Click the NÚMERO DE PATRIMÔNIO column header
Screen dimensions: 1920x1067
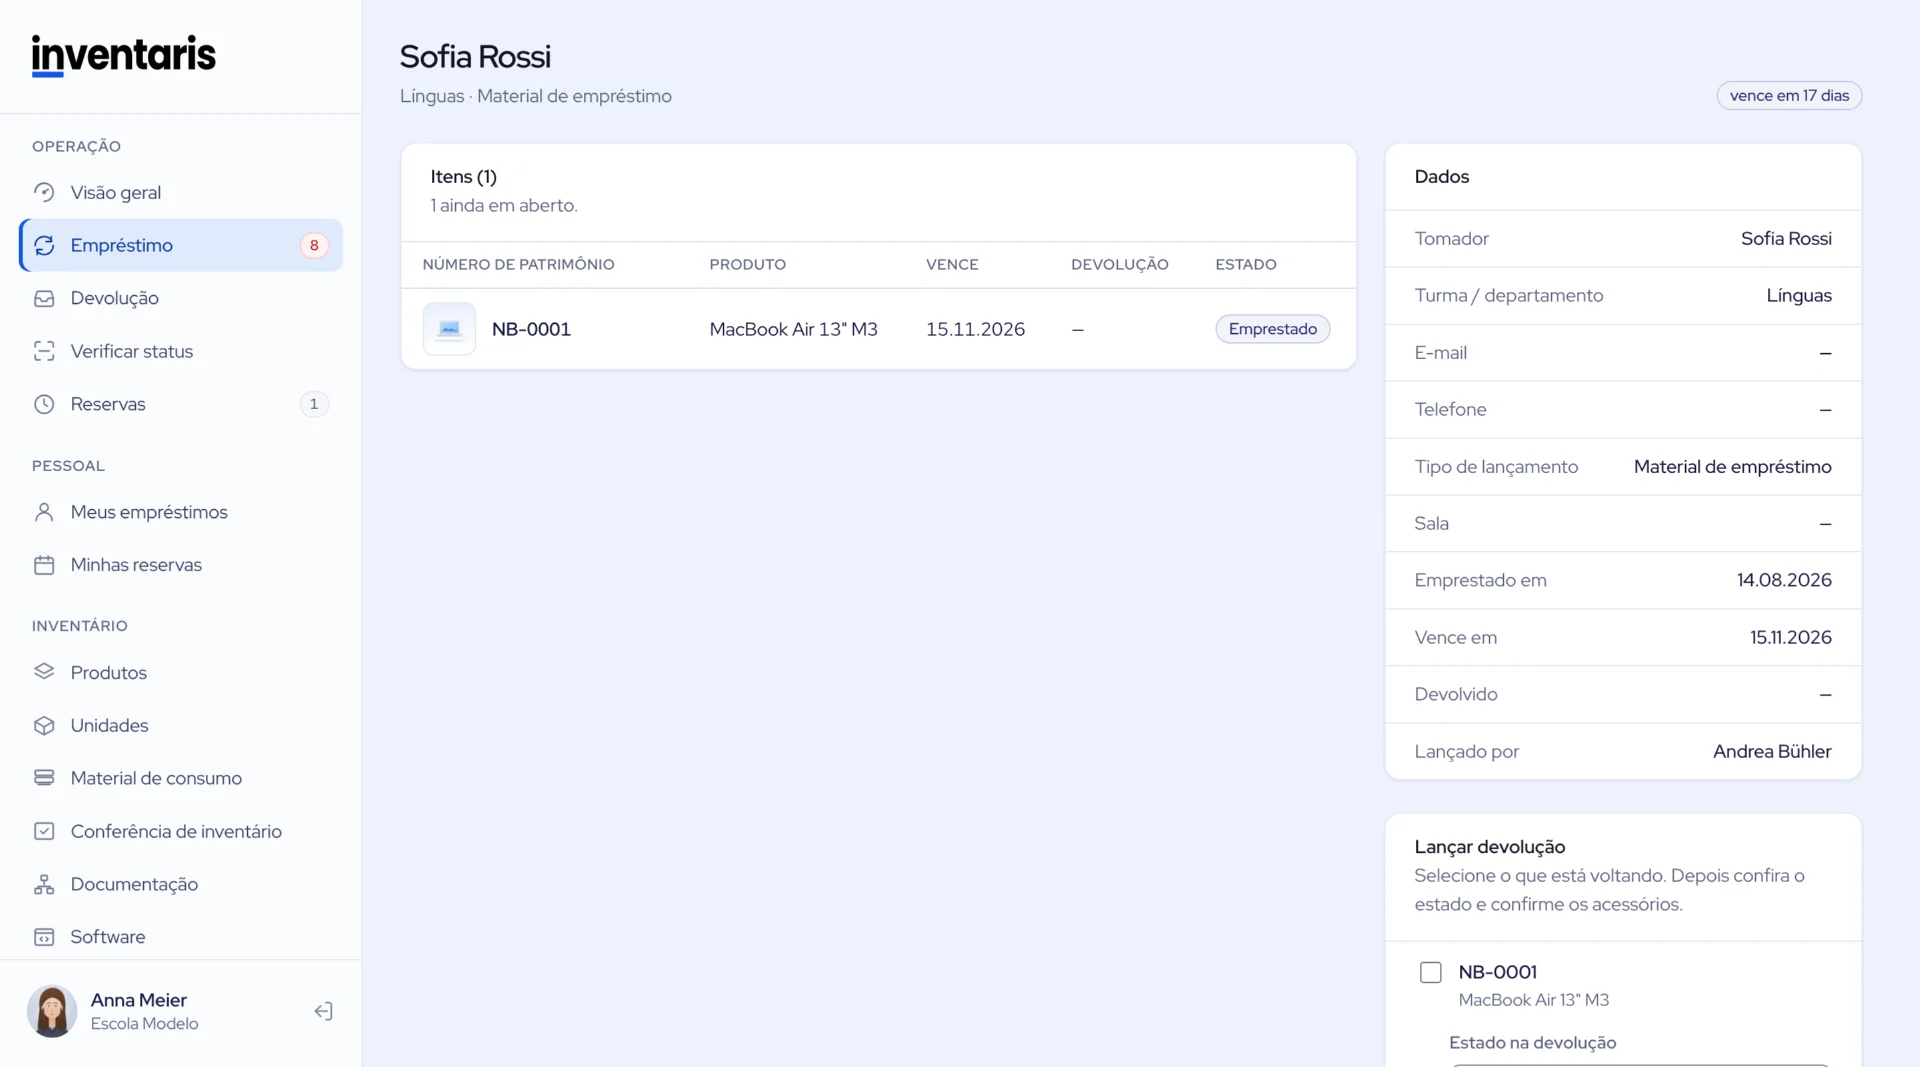[518, 264]
